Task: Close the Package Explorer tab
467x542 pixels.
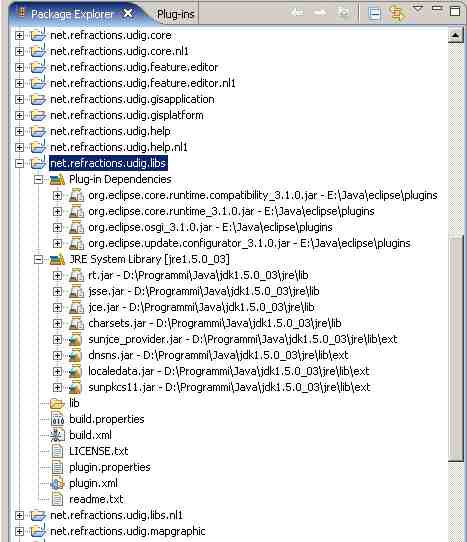Action: pyautogui.click(x=128, y=13)
